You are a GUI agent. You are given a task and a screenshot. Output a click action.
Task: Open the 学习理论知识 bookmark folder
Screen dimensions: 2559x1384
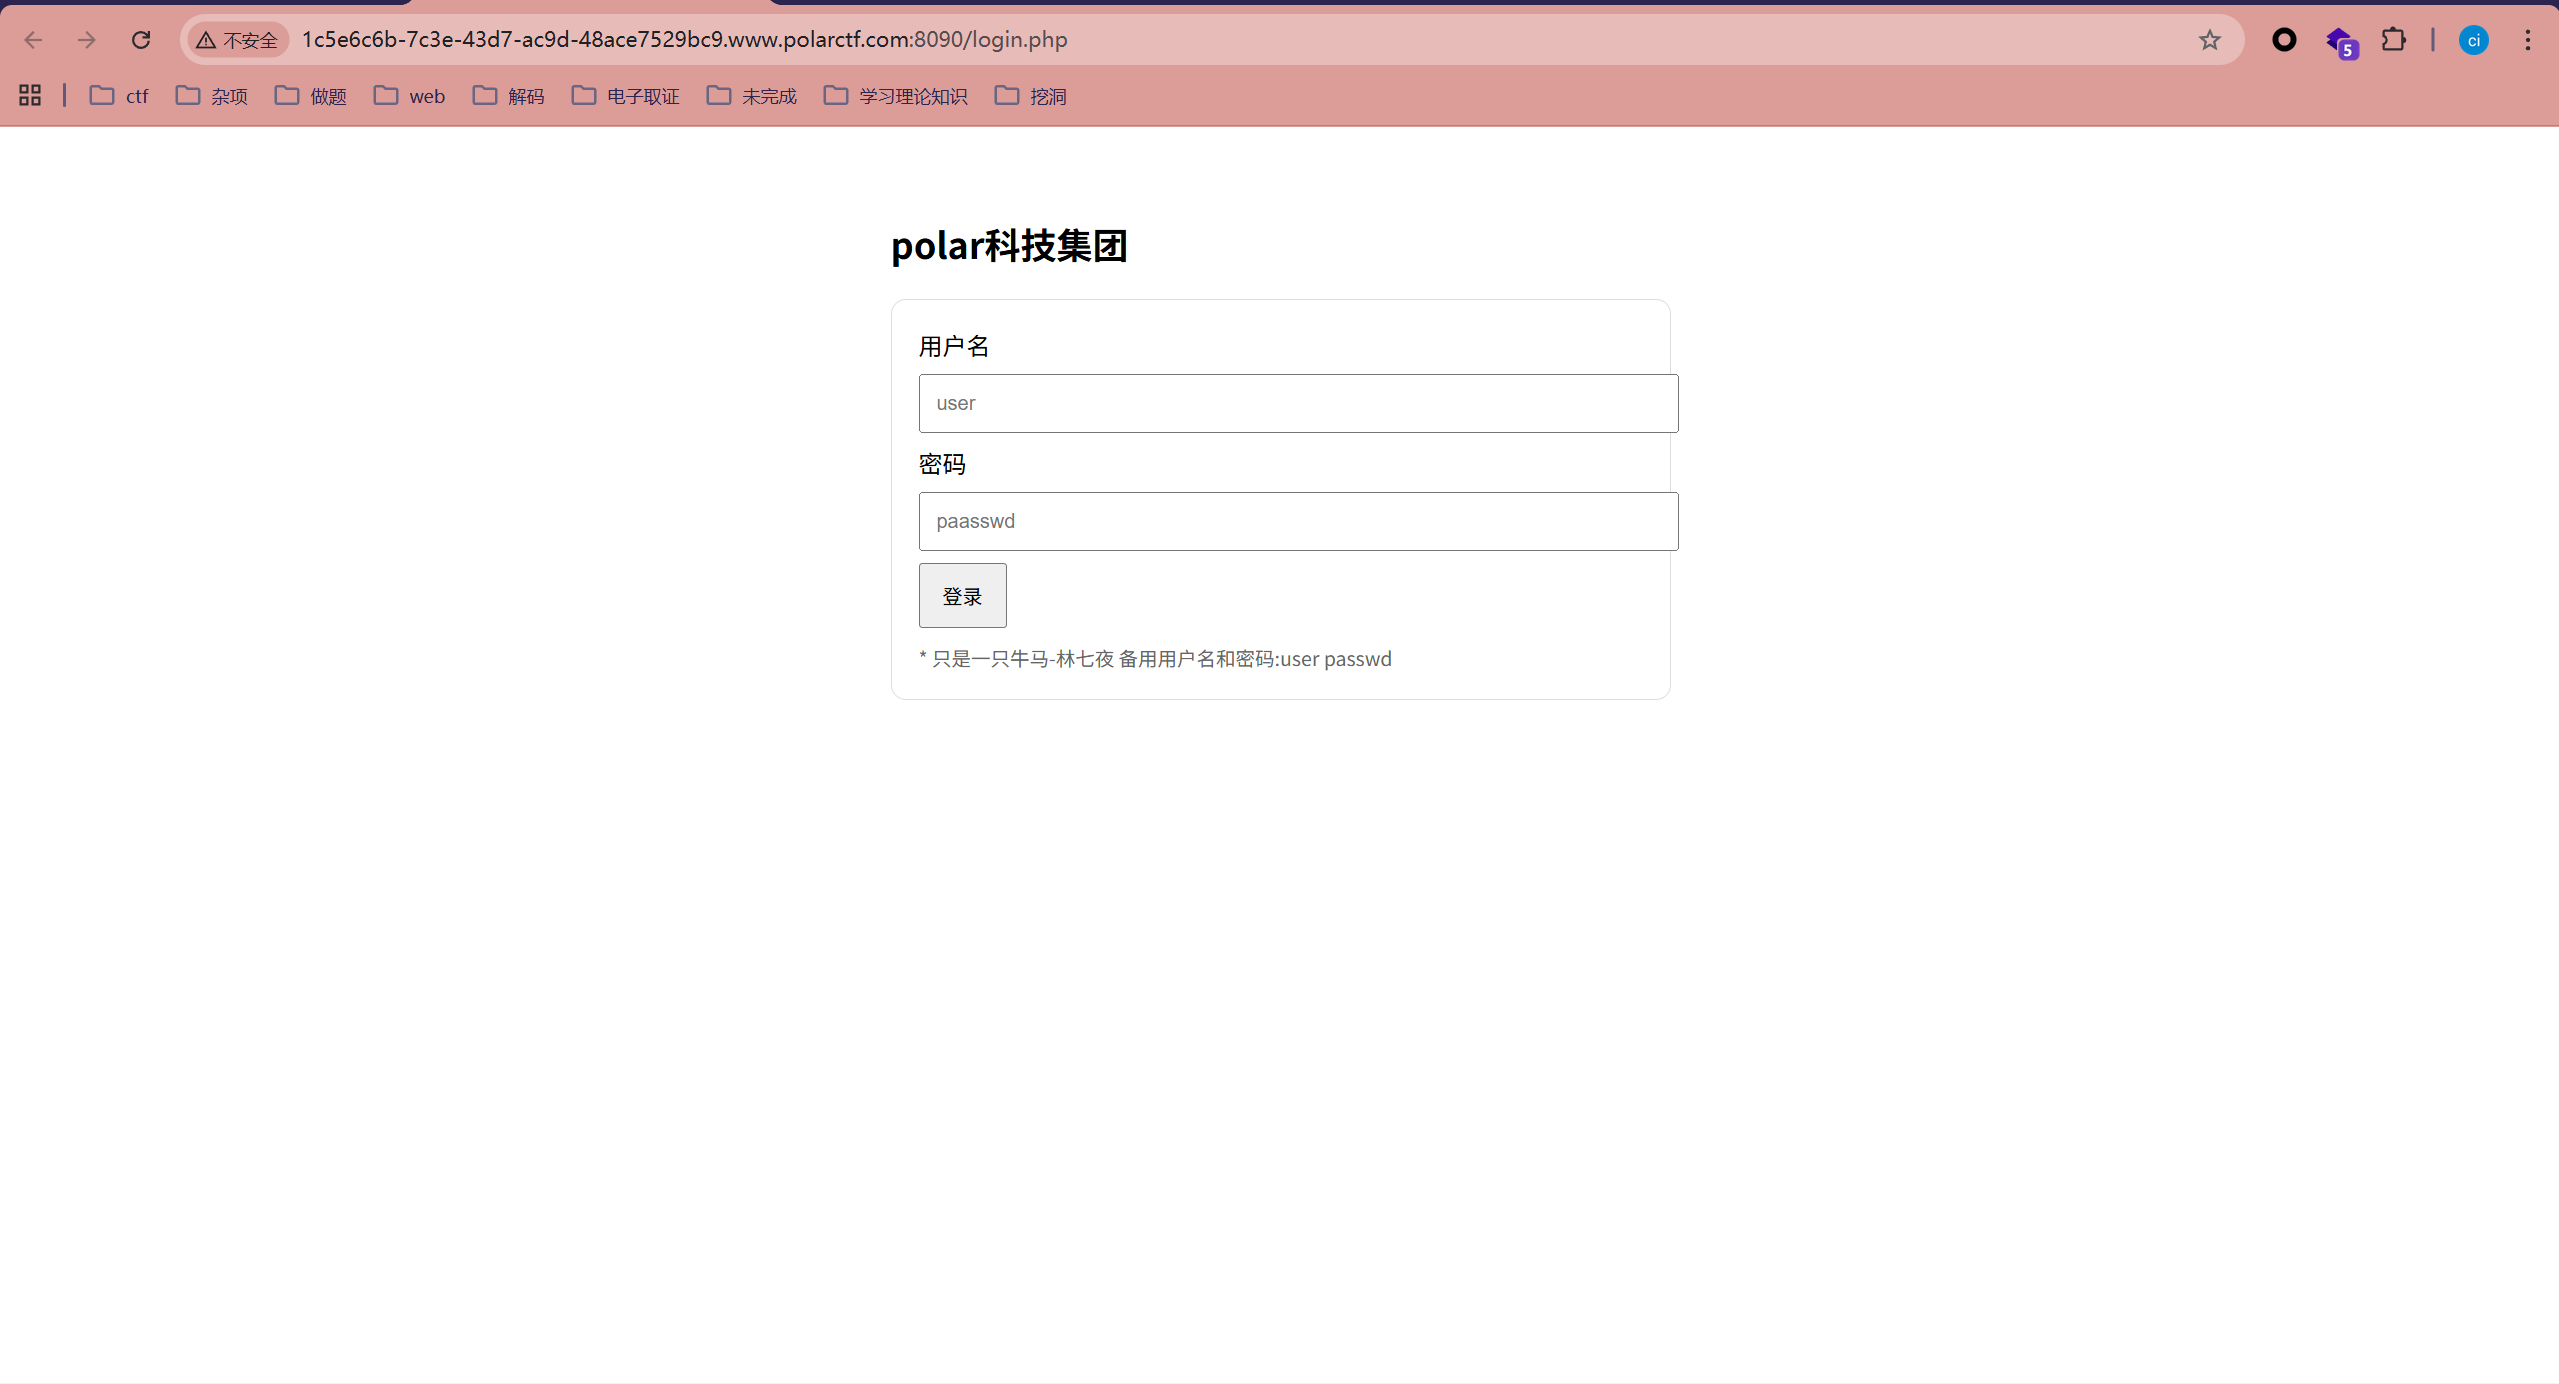[x=896, y=96]
